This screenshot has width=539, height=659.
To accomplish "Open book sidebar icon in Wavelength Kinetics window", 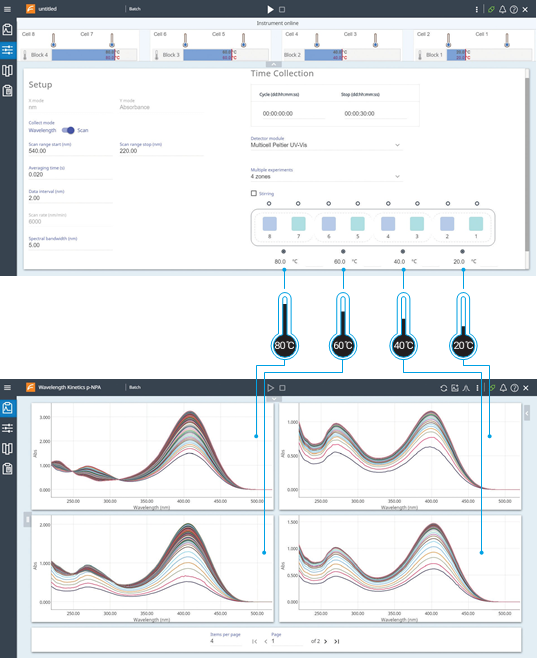I will click(x=8, y=449).
